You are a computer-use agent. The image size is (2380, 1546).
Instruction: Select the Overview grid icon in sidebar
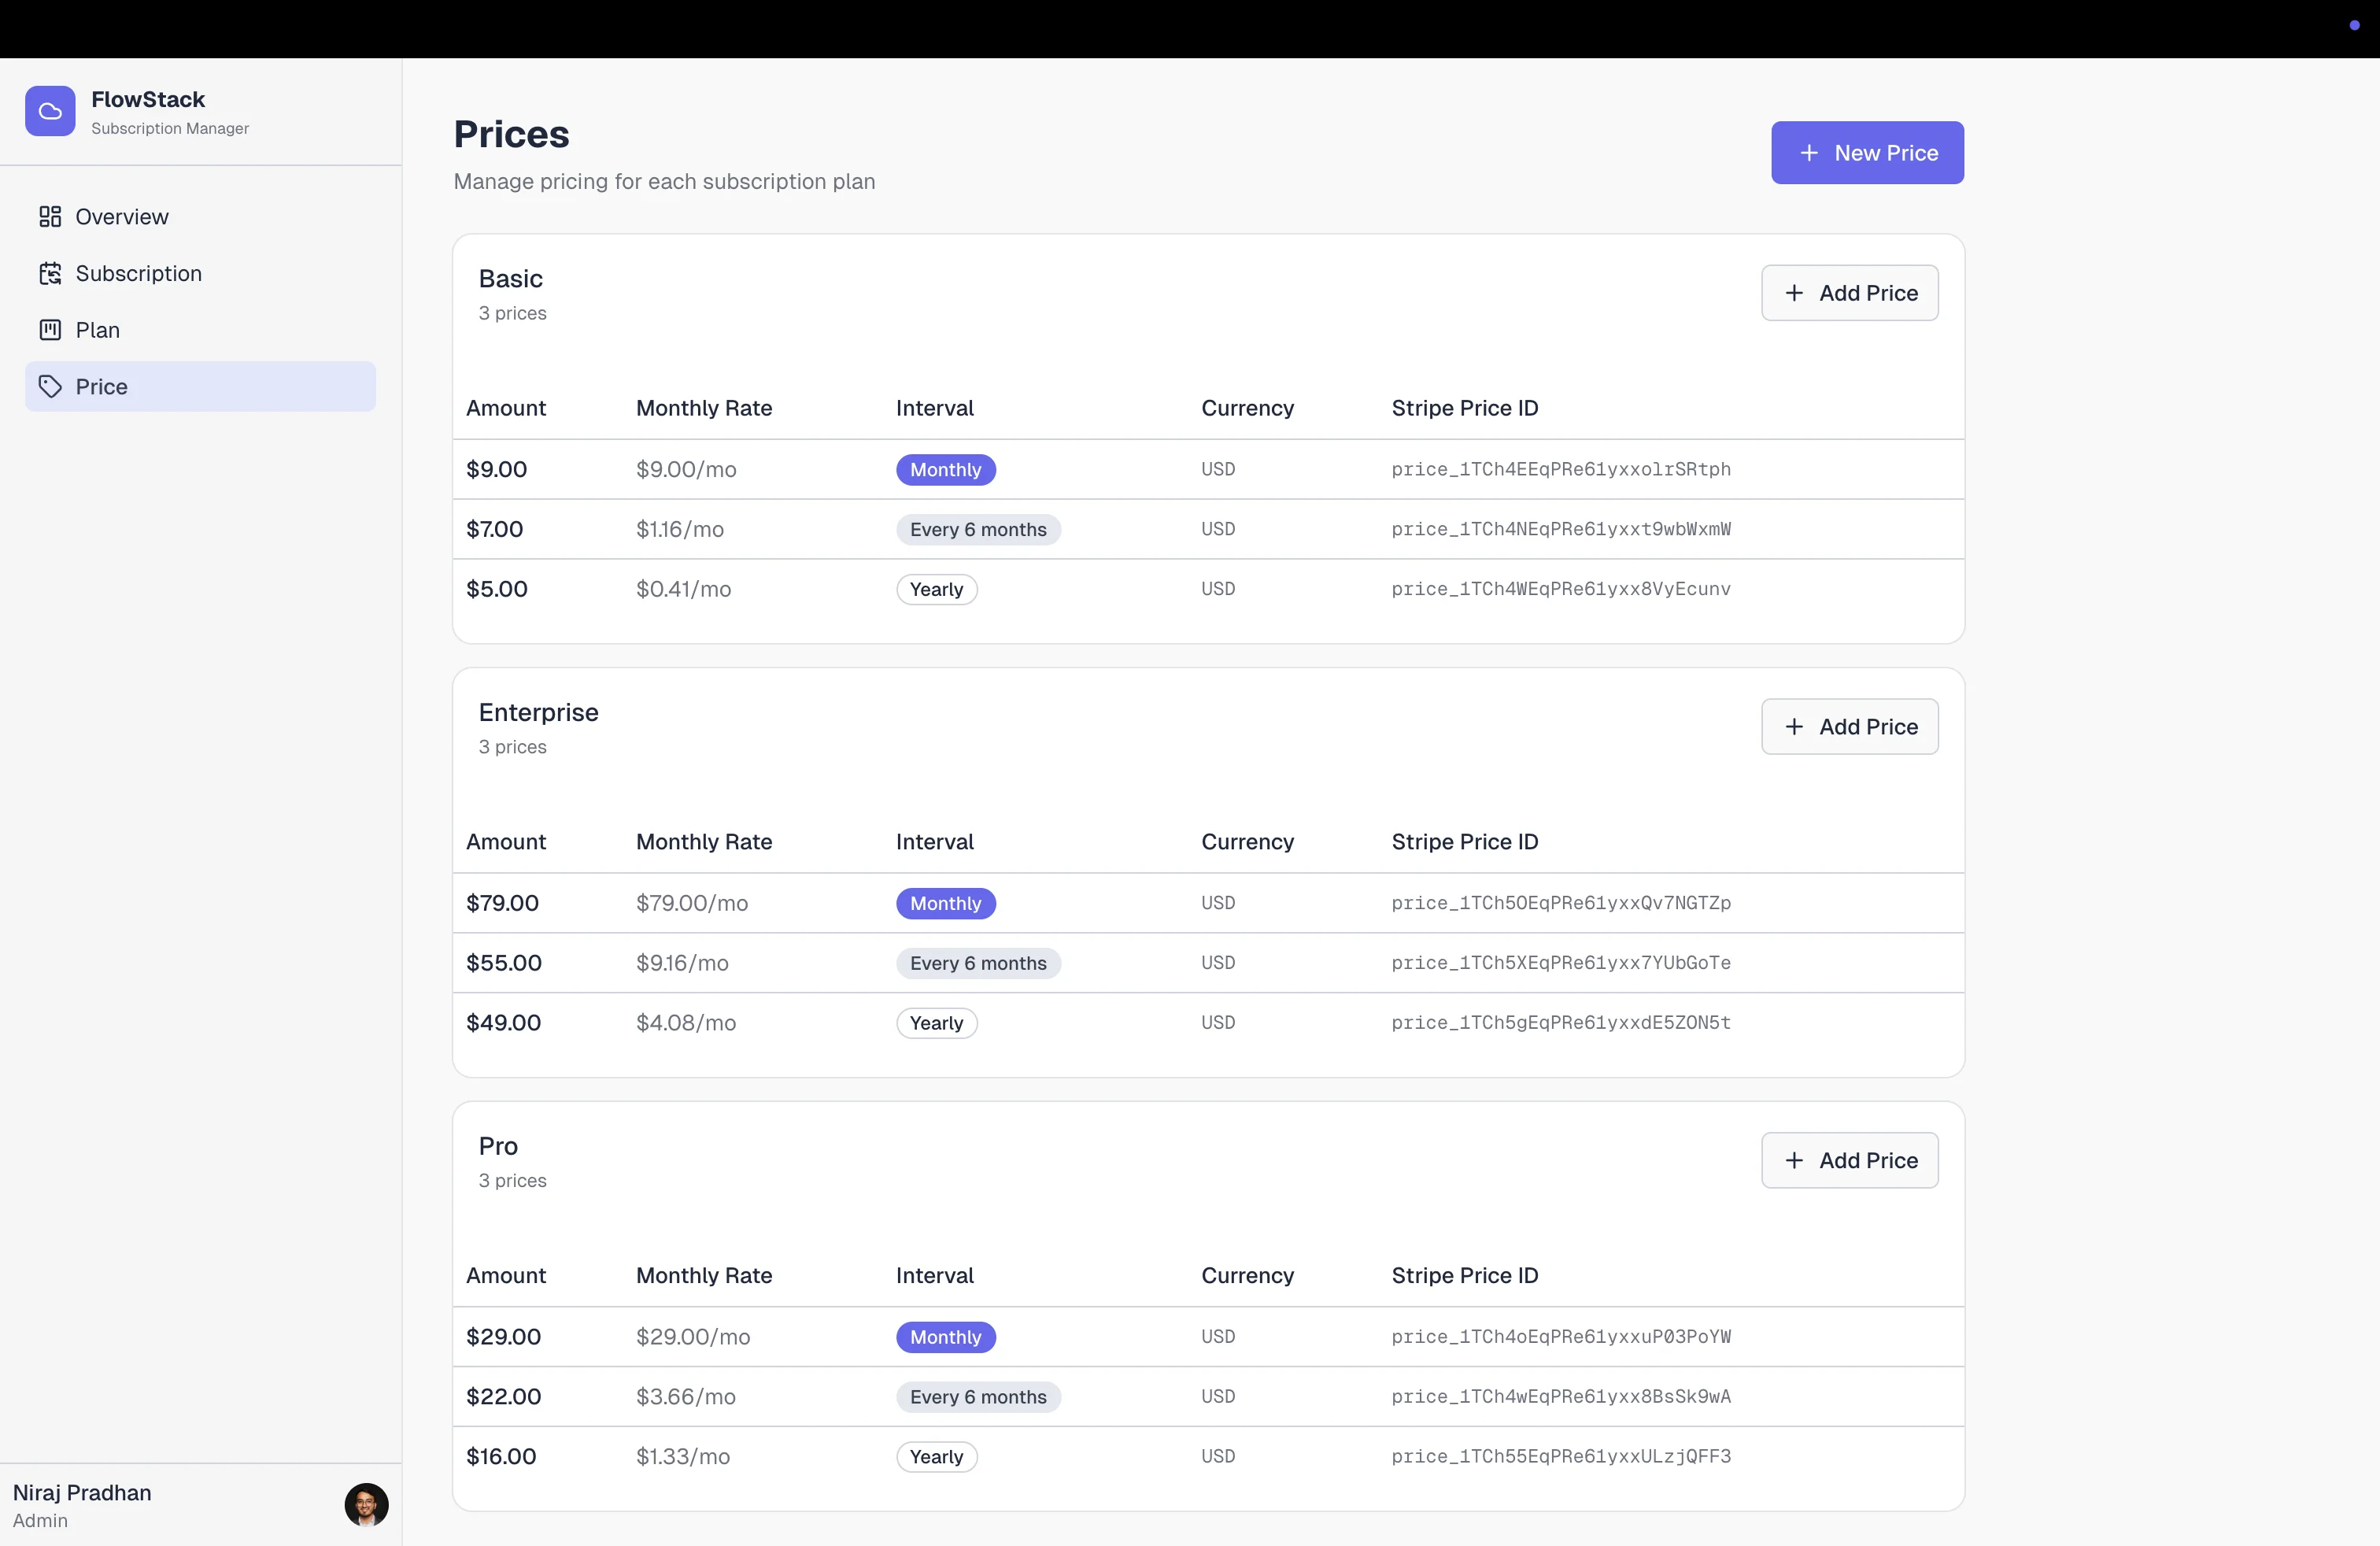(51, 216)
